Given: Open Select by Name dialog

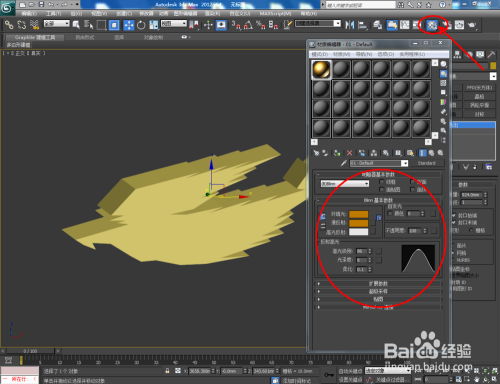Looking at the screenshot, I should [x=88, y=25].
